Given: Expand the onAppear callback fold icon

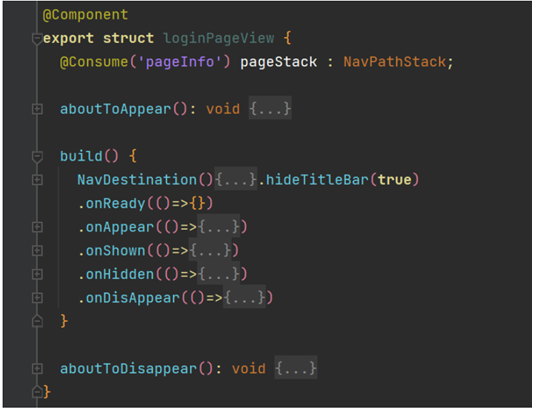Looking at the screenshot, I should click(37, 227).
